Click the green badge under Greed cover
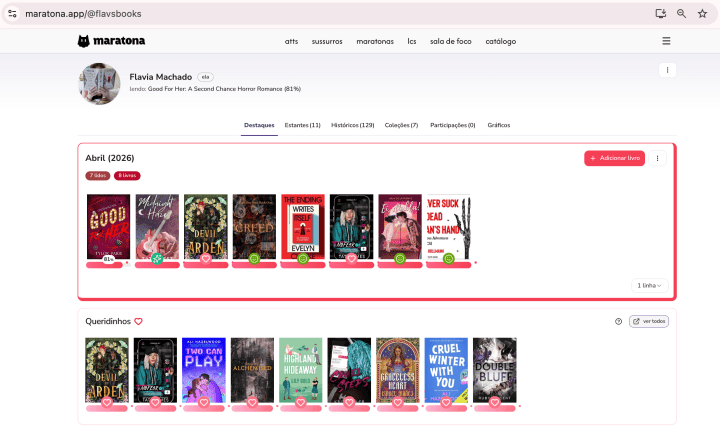This screenshot has width=720, height=438. (x=254, y=258)
